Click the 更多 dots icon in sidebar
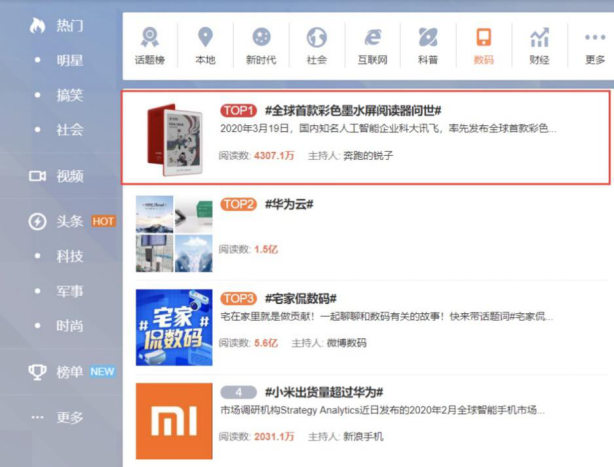Viewport: 614px width, 467px height. [37, 417]
